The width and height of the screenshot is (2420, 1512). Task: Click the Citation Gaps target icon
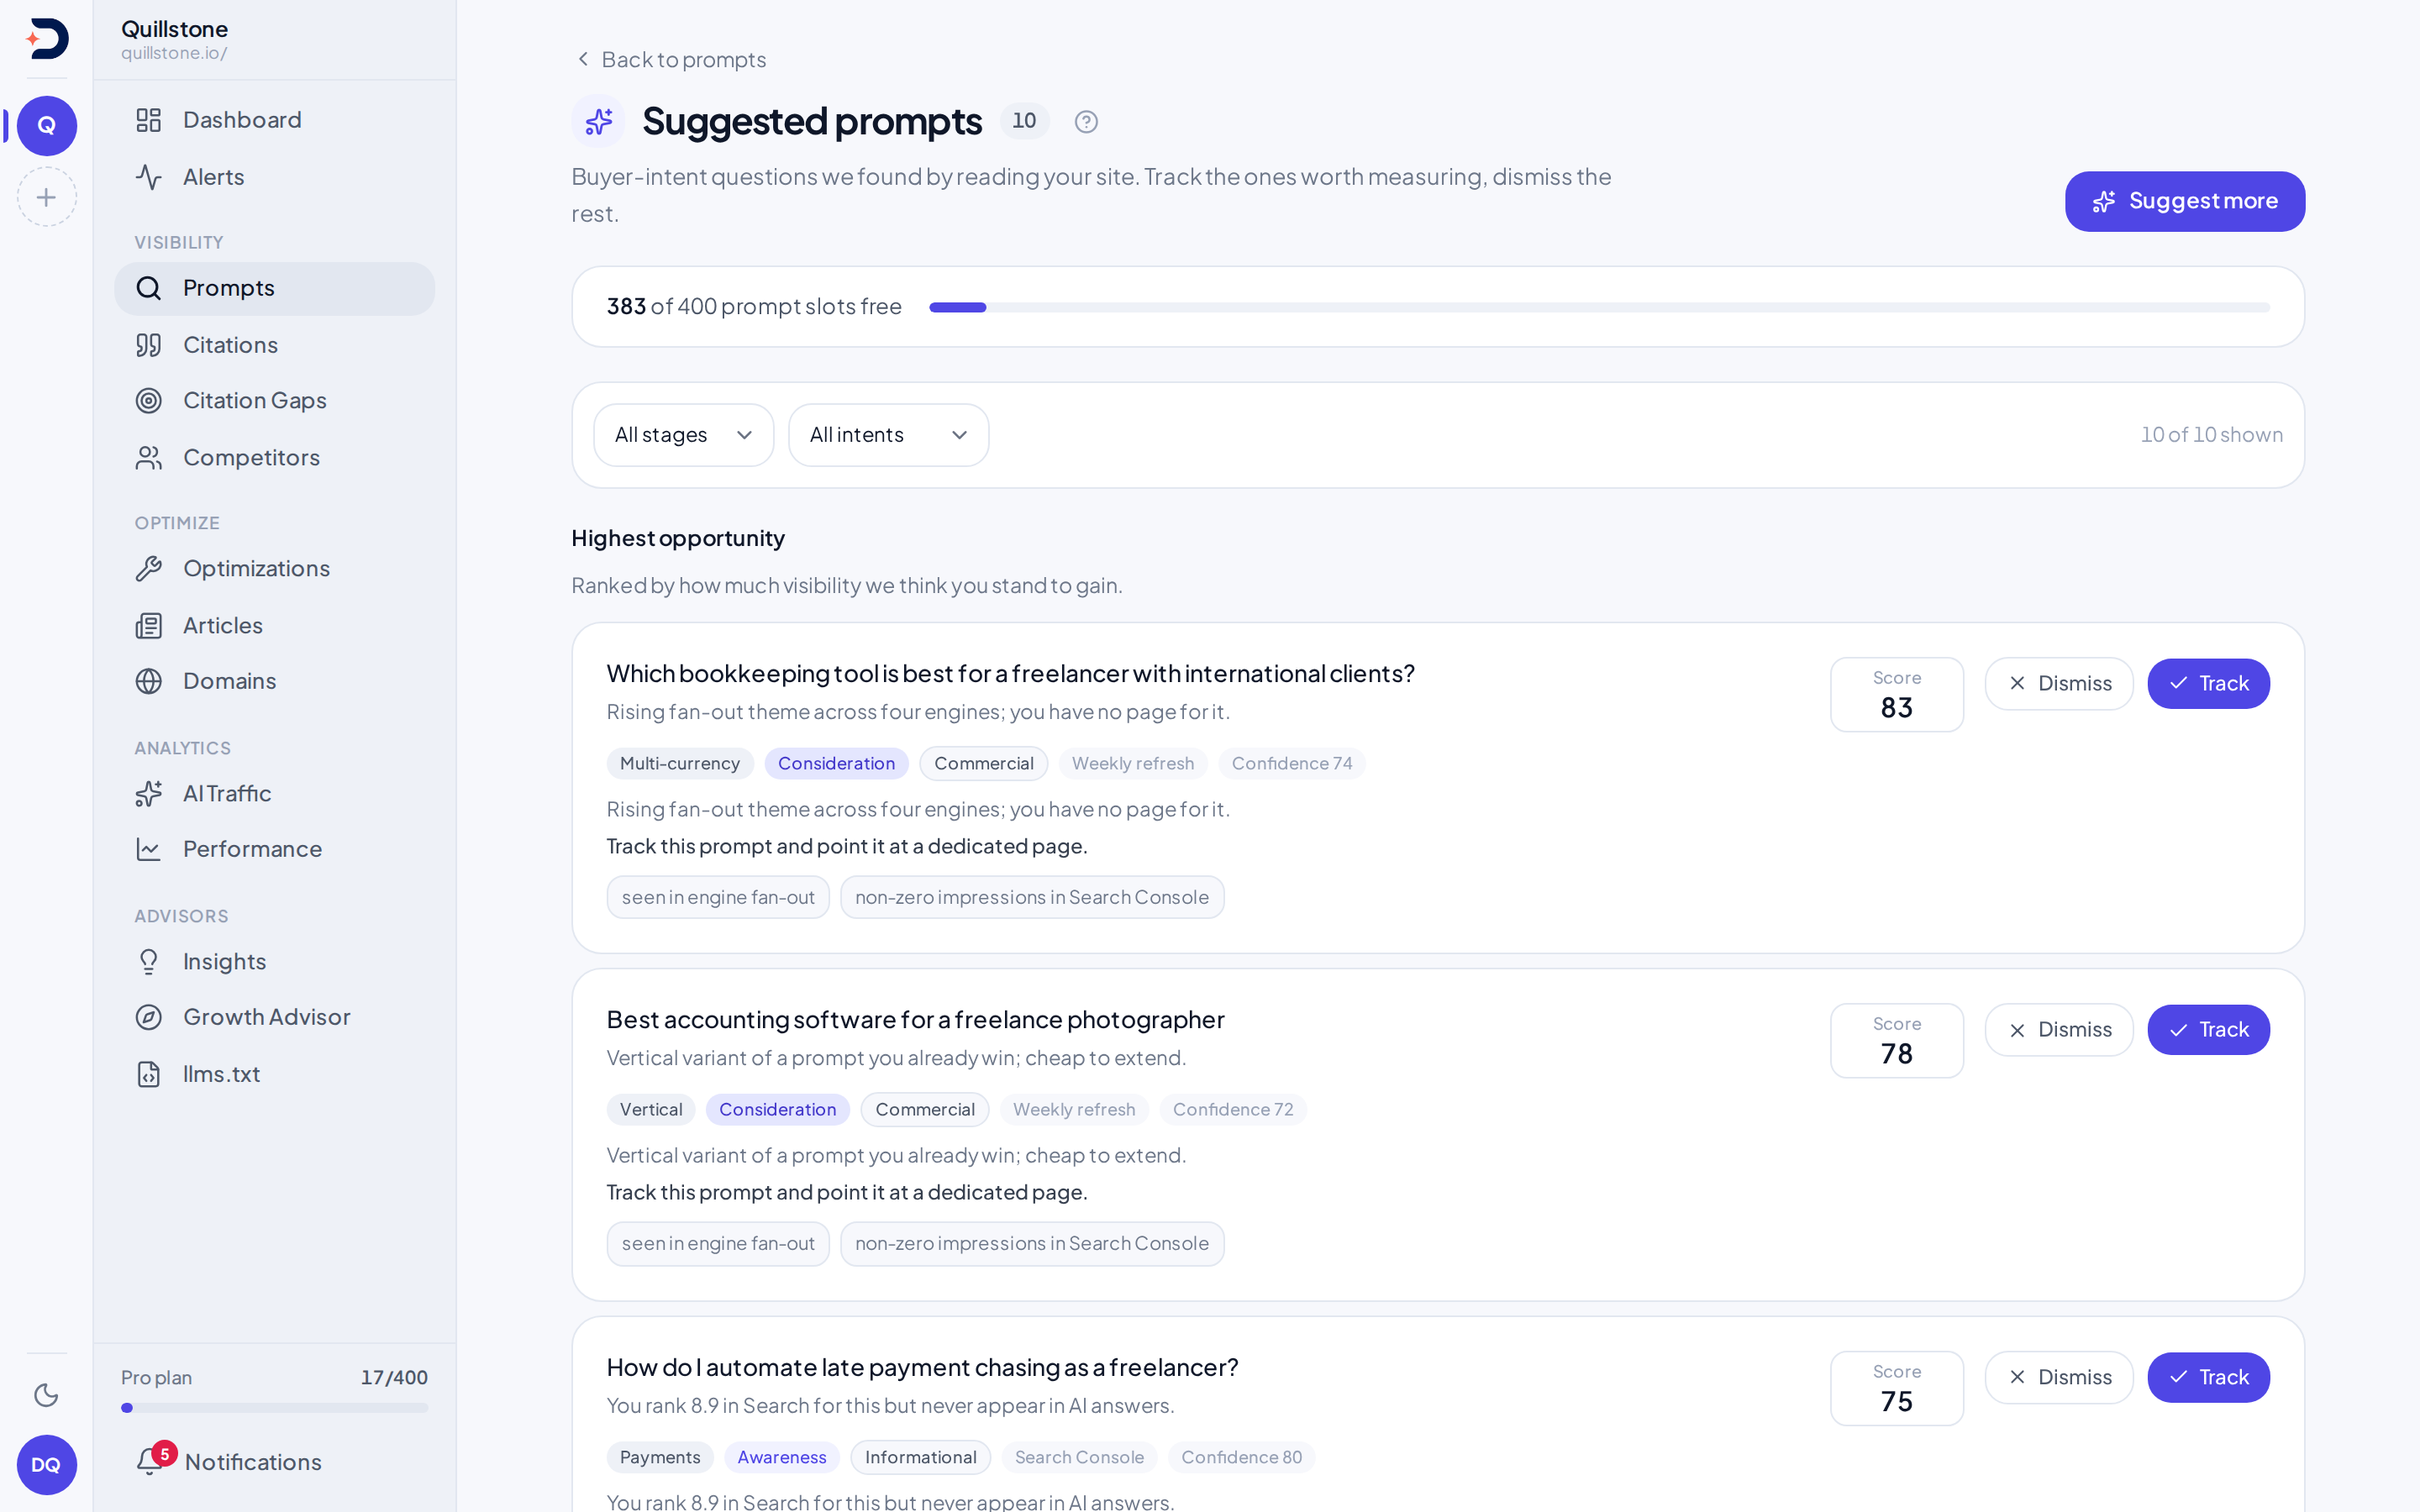[x=149, y=401]
